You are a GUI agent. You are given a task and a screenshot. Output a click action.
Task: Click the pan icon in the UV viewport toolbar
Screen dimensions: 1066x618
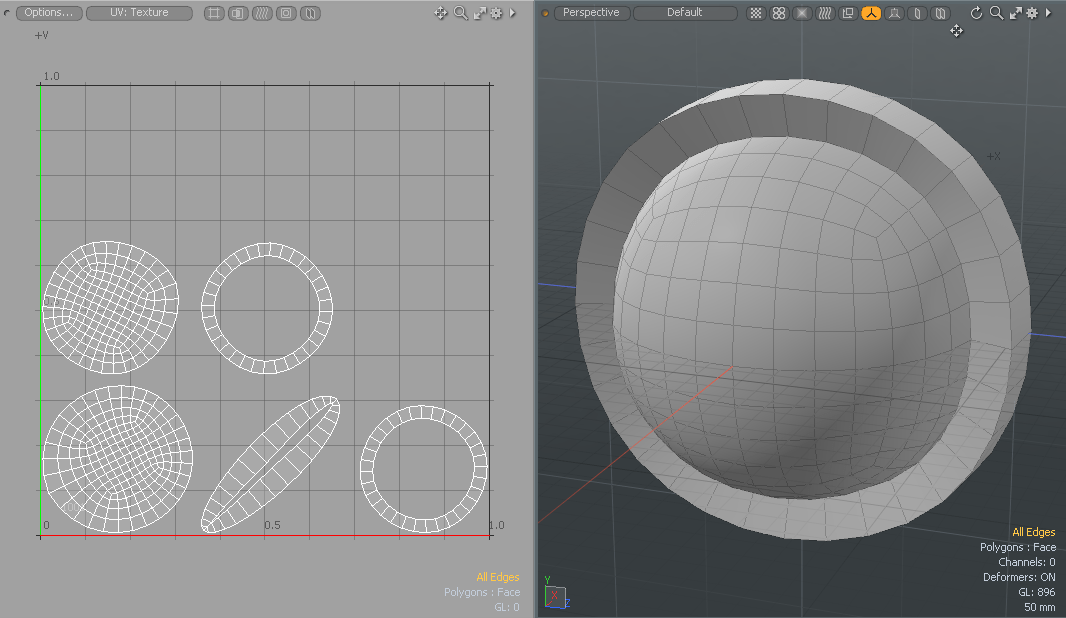440,12
